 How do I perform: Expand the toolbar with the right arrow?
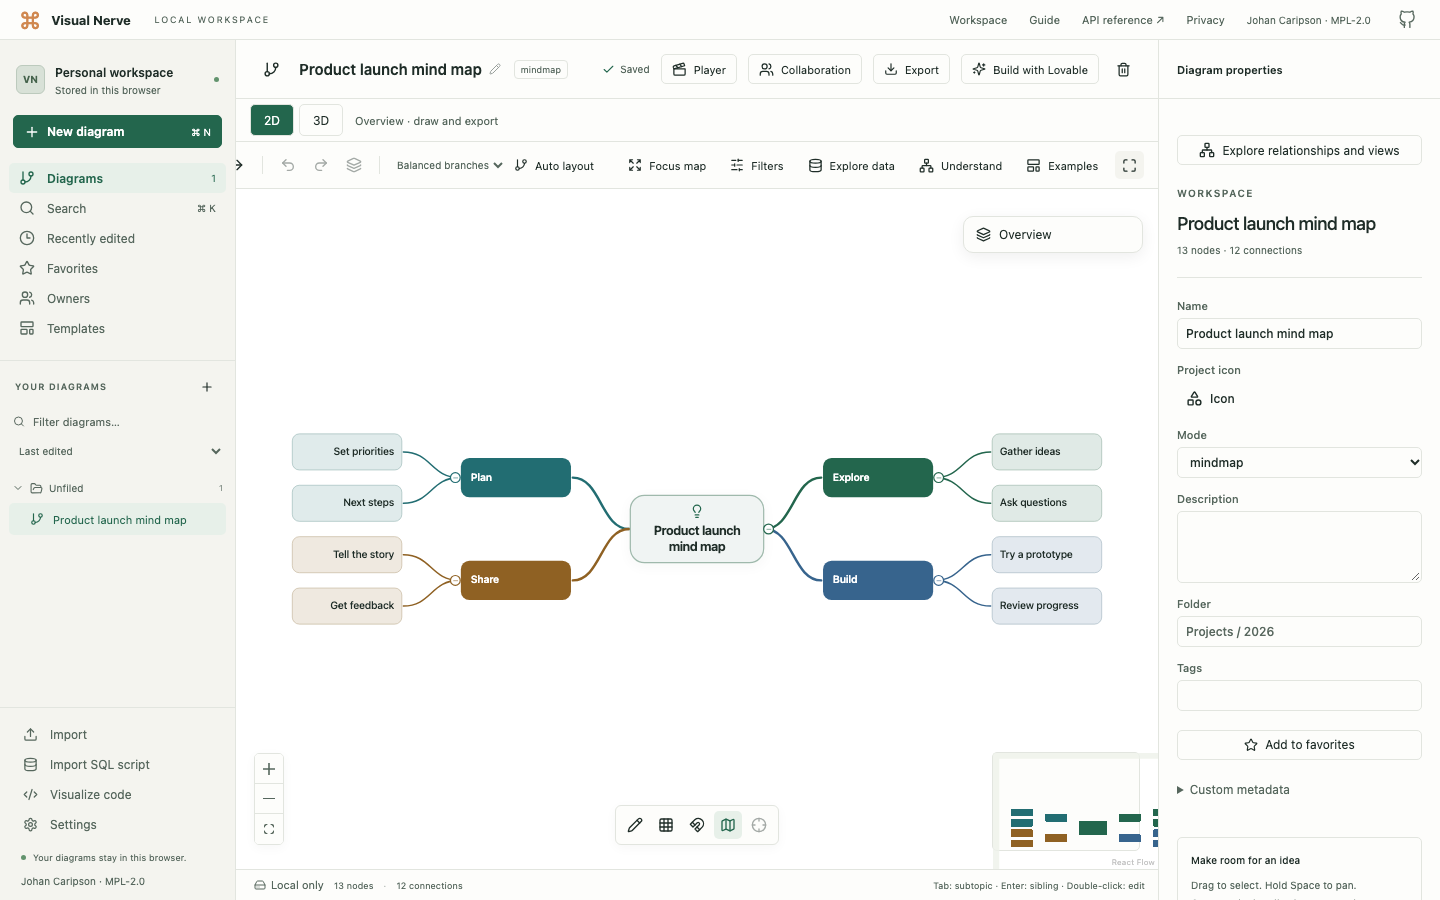[240, 165]
